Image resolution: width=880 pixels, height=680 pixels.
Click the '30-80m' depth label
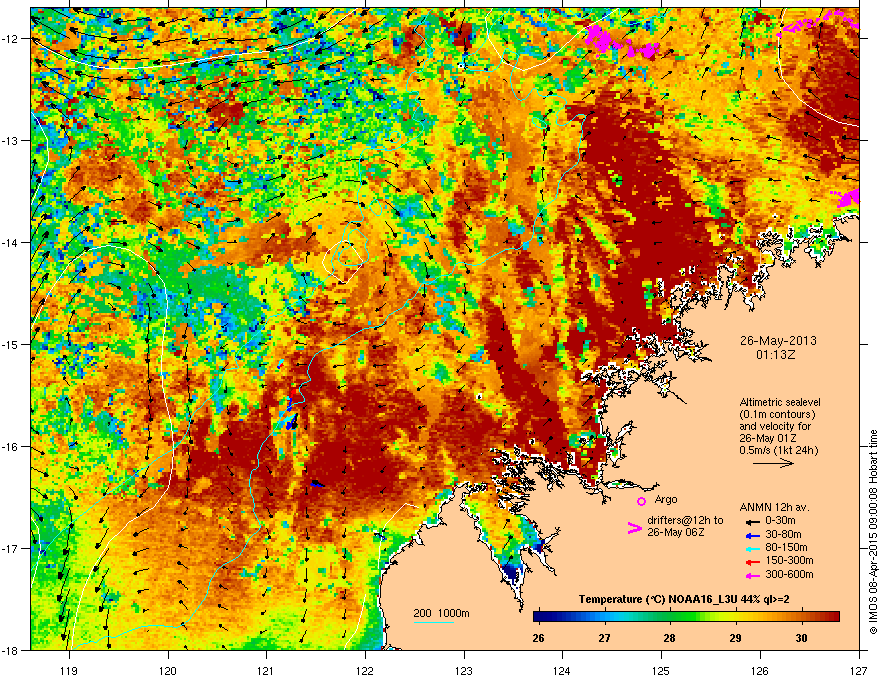click(x=783, y=535)
